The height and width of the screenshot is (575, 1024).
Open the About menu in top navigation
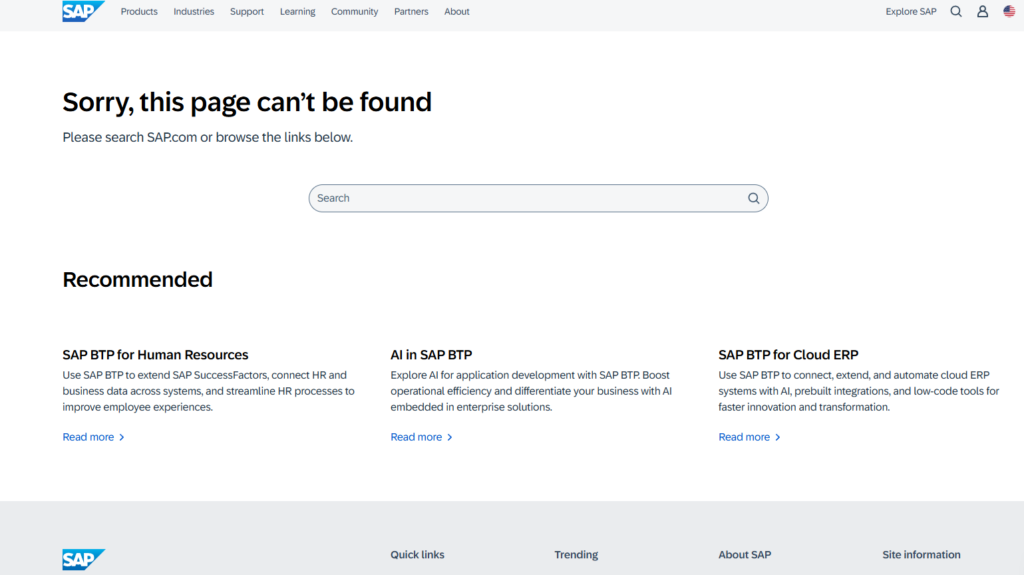(457, 12)
